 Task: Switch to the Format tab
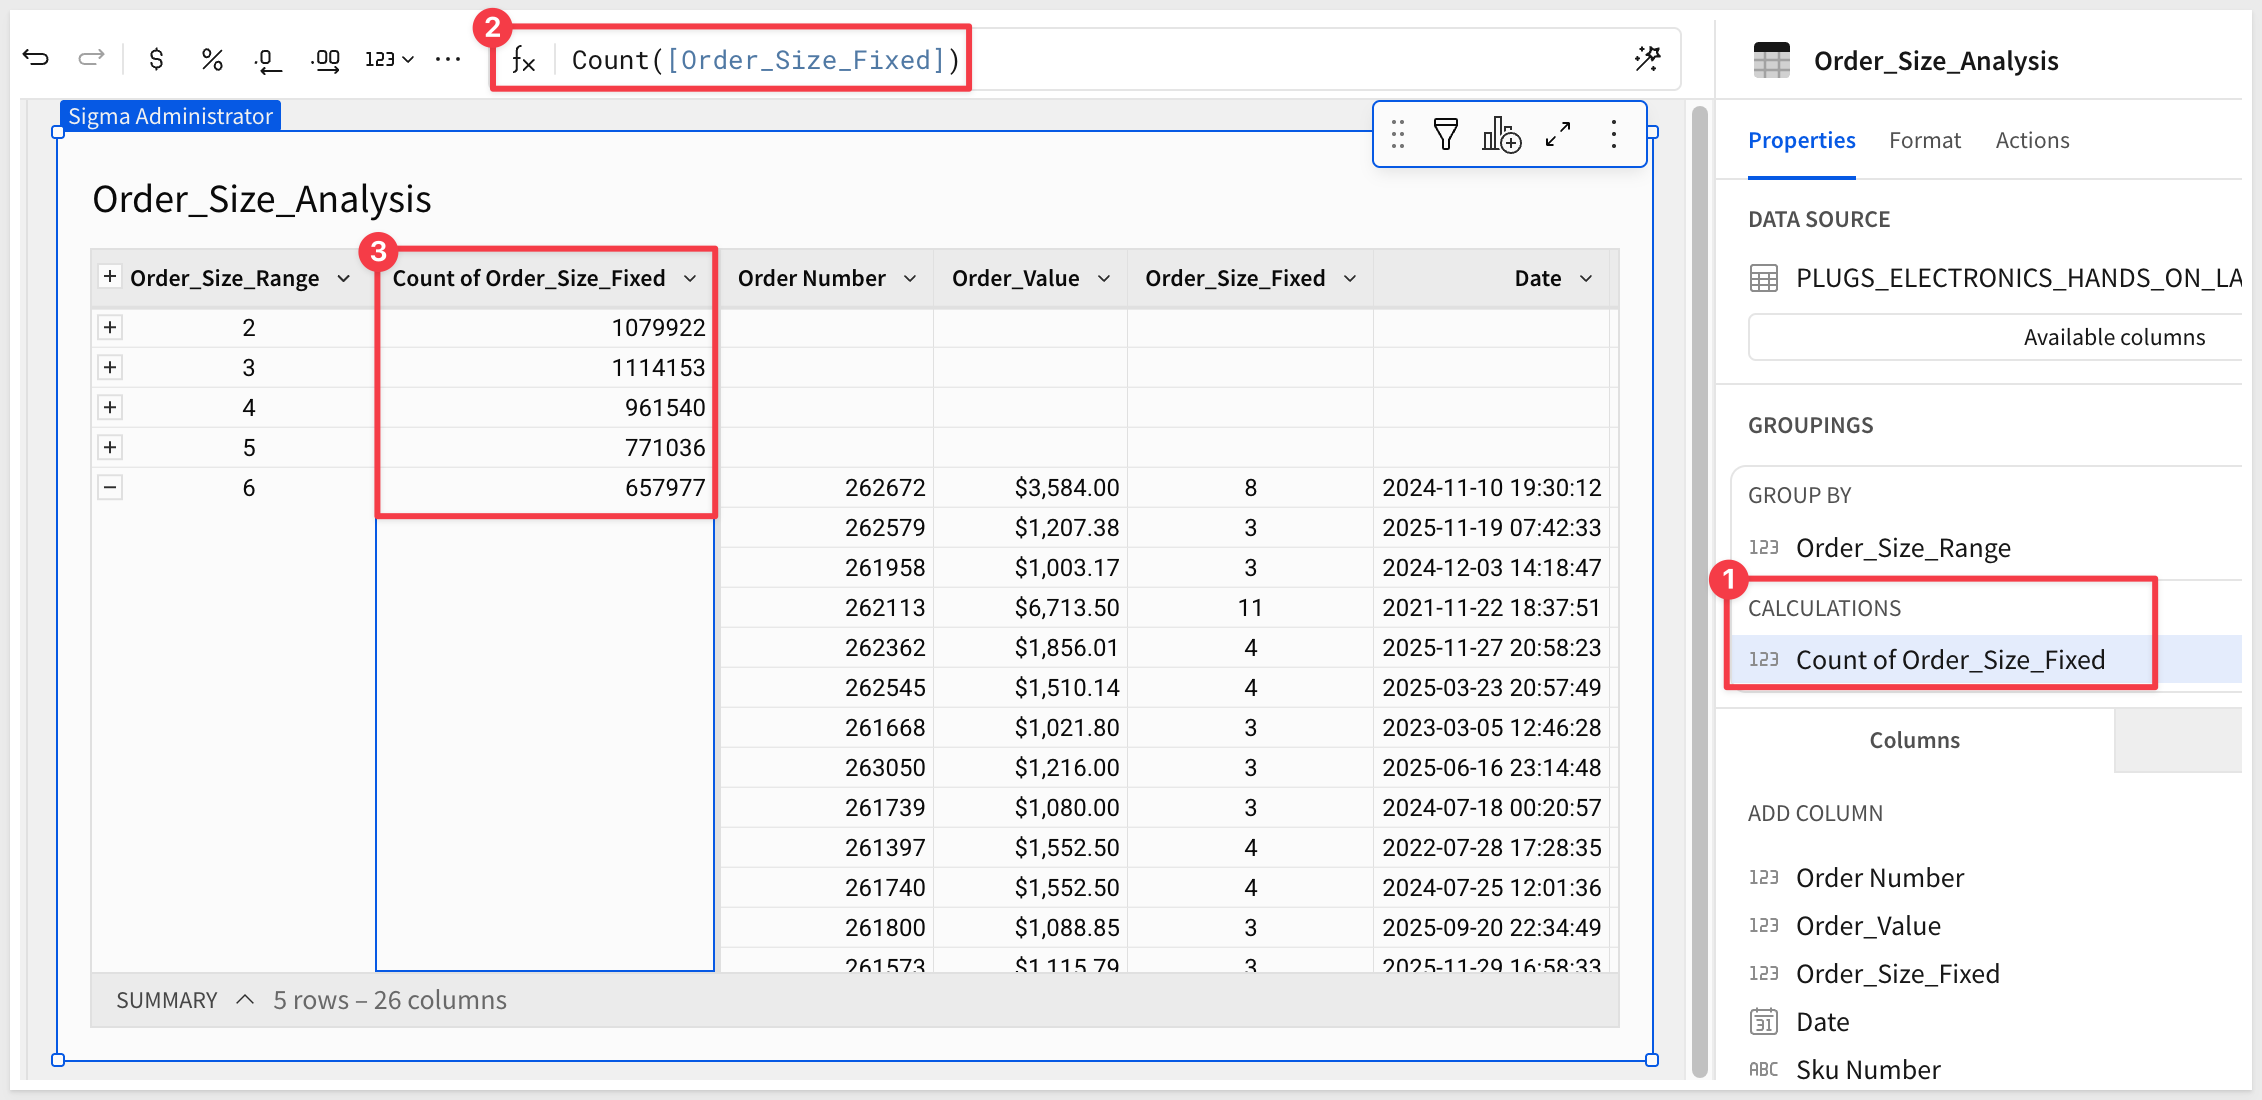pos(1924,140)
